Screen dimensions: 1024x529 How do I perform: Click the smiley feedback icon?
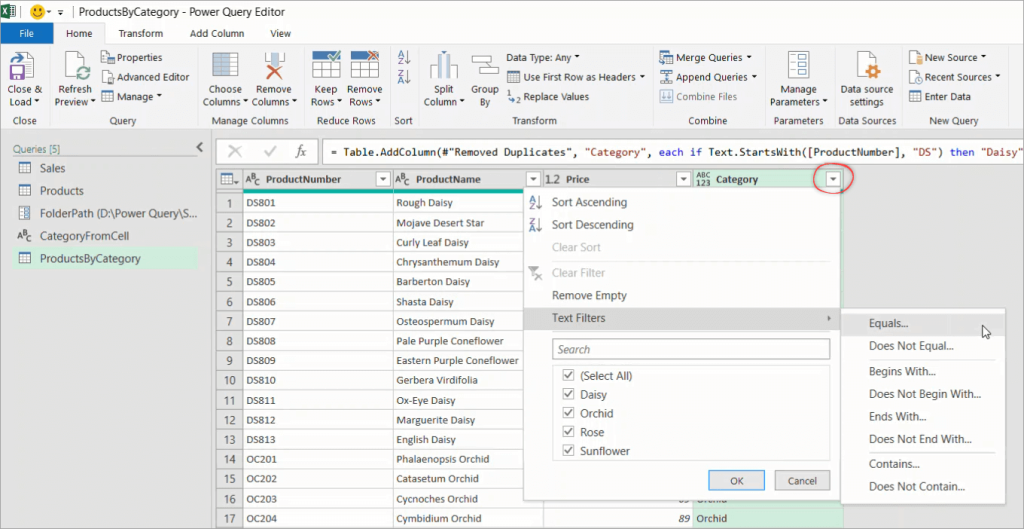tap(37, 12)
